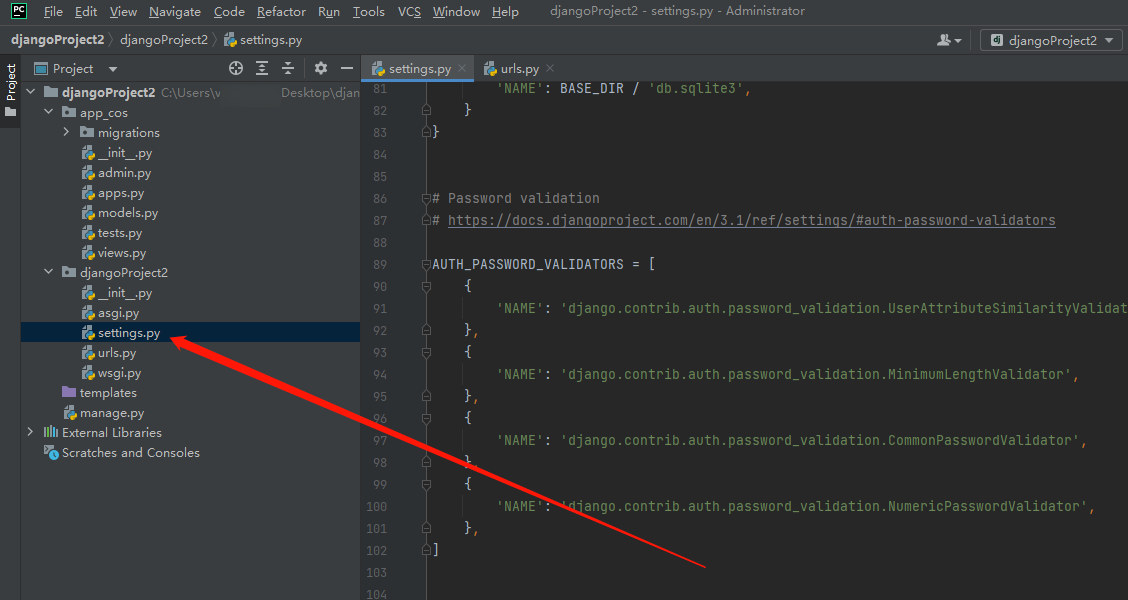
Task: Open the djangoProject2 run configuration dropdown
Action: pyautogui.click(x=1052, y=40)
